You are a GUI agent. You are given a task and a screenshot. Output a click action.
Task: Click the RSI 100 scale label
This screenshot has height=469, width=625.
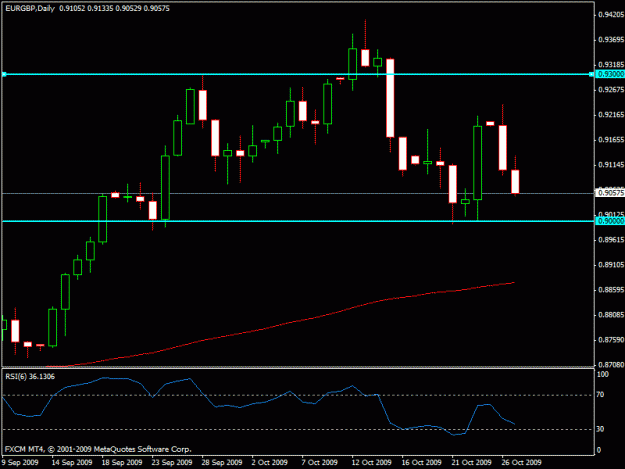[603, 375]
